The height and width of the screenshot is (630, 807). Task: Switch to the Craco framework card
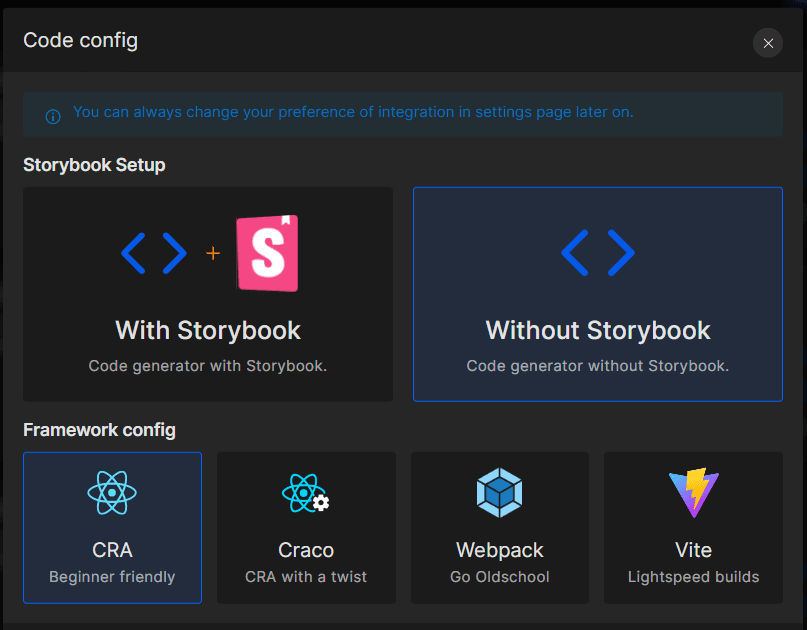(306, 528)
